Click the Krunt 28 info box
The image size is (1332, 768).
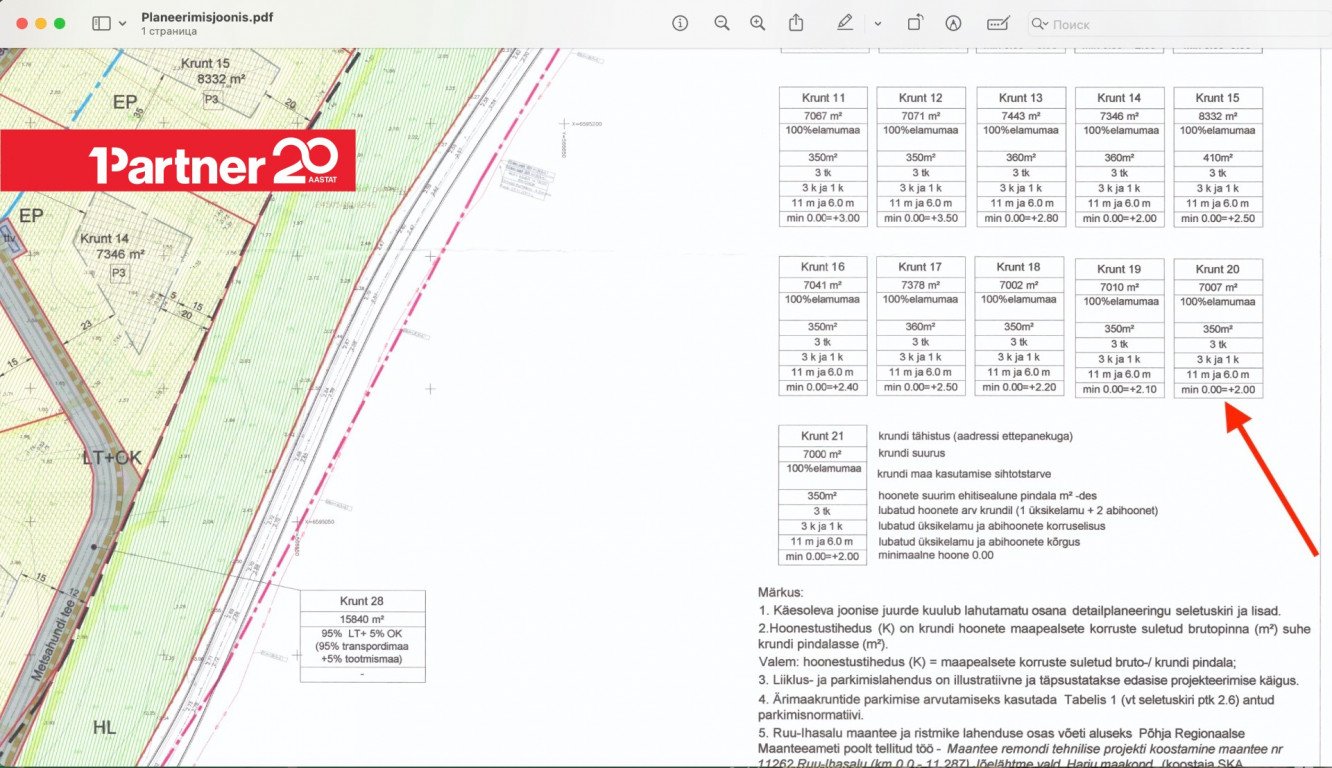(362, 635)
